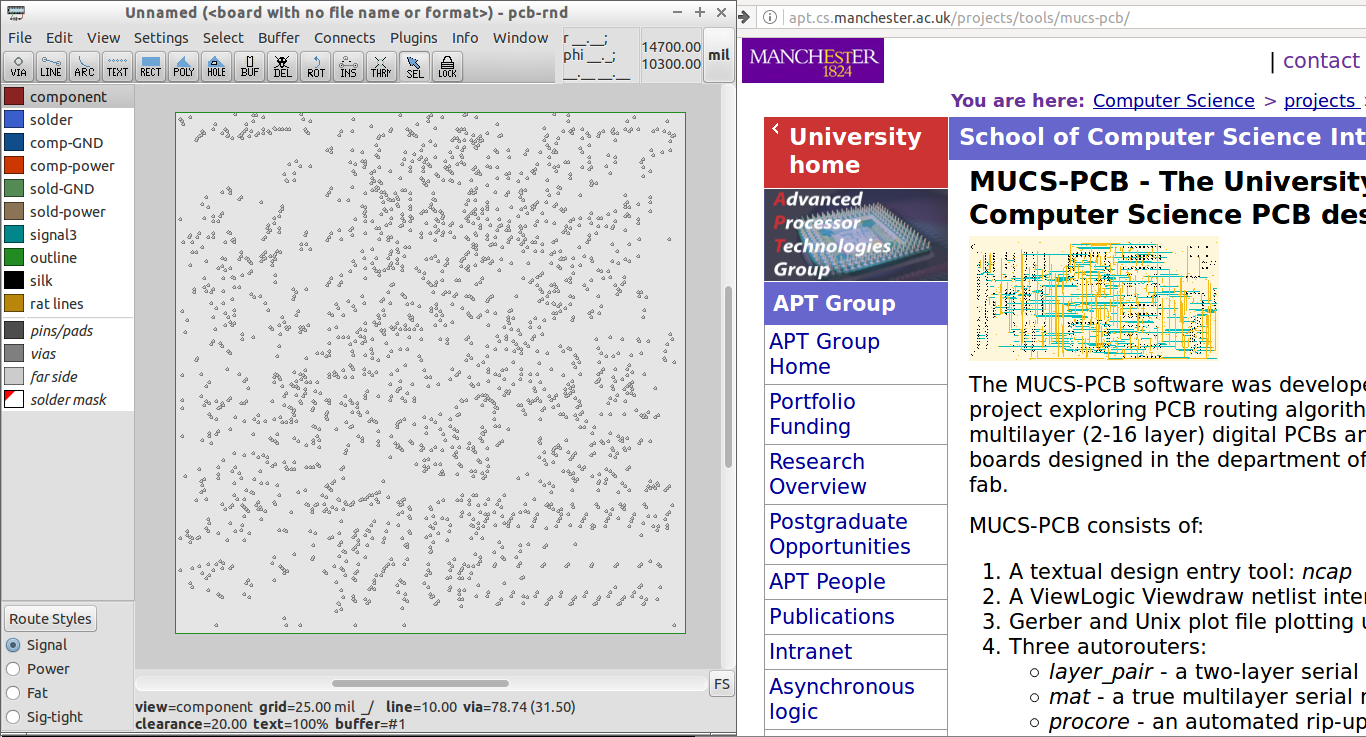Select the THRM thermal tool
Viewport: 1366px width, 737px height.
(381, 67)
